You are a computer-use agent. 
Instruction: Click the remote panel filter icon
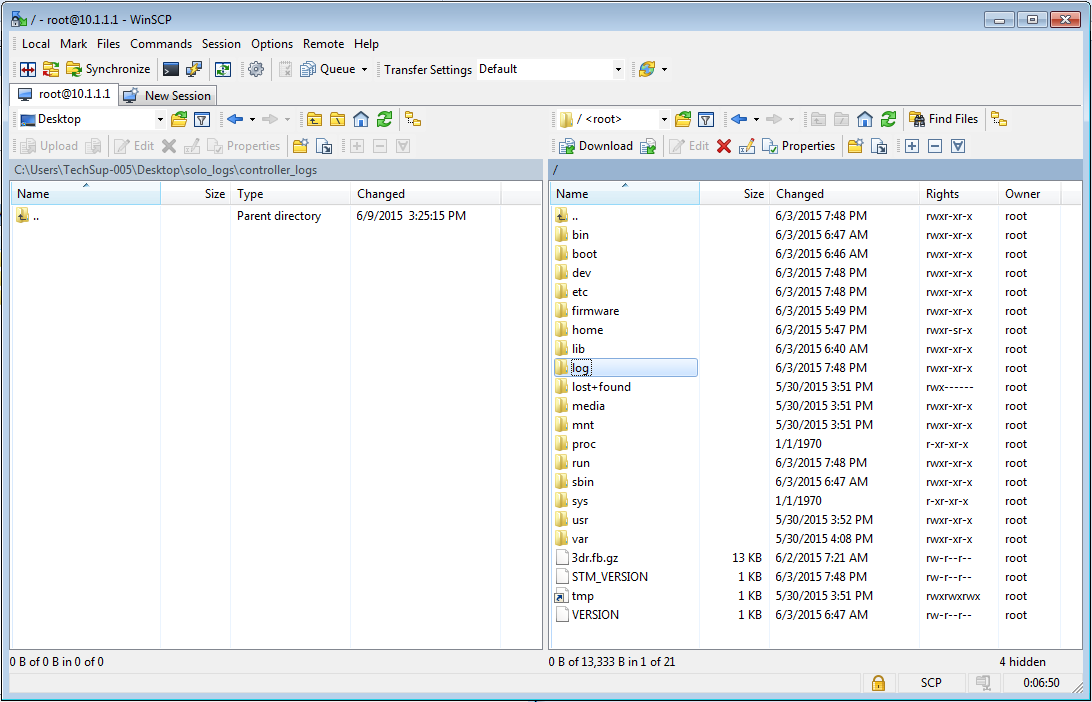(x=705, y=120)
